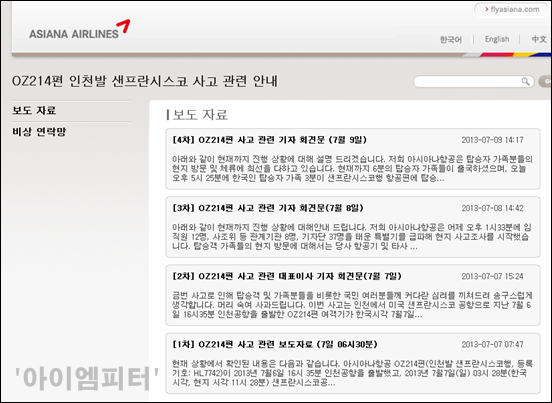Switch language to 한국어
The image size is (552, 403).
[450, 39]
